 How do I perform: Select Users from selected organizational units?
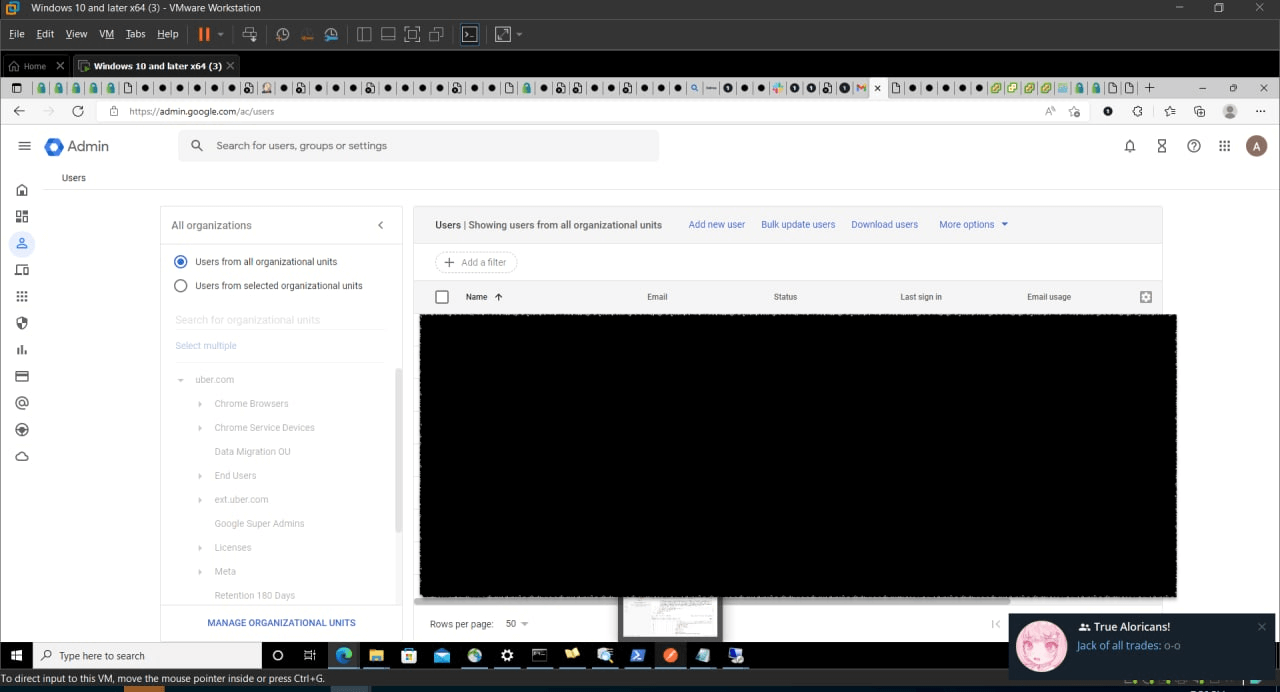point(180,286)
